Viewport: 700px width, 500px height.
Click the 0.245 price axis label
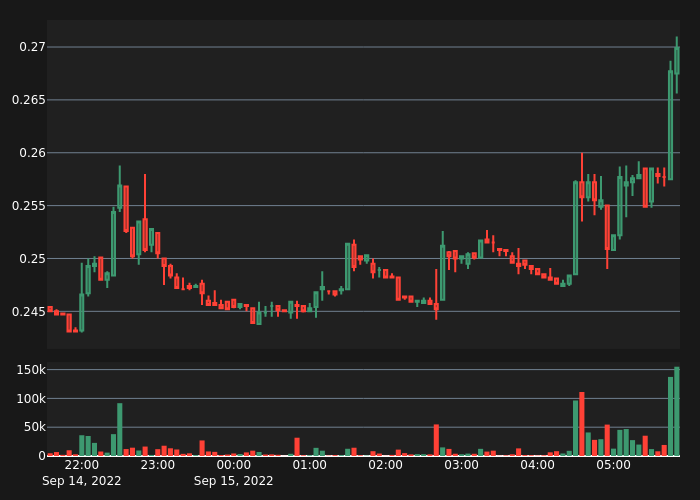[x=29, y=312]
